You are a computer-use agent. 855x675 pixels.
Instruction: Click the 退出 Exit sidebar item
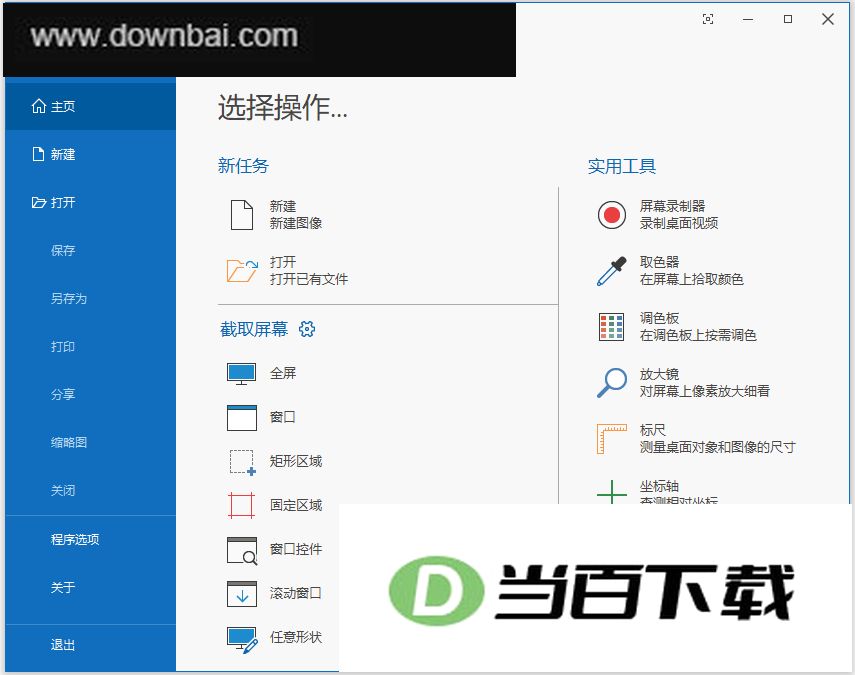tap(91, 645)
